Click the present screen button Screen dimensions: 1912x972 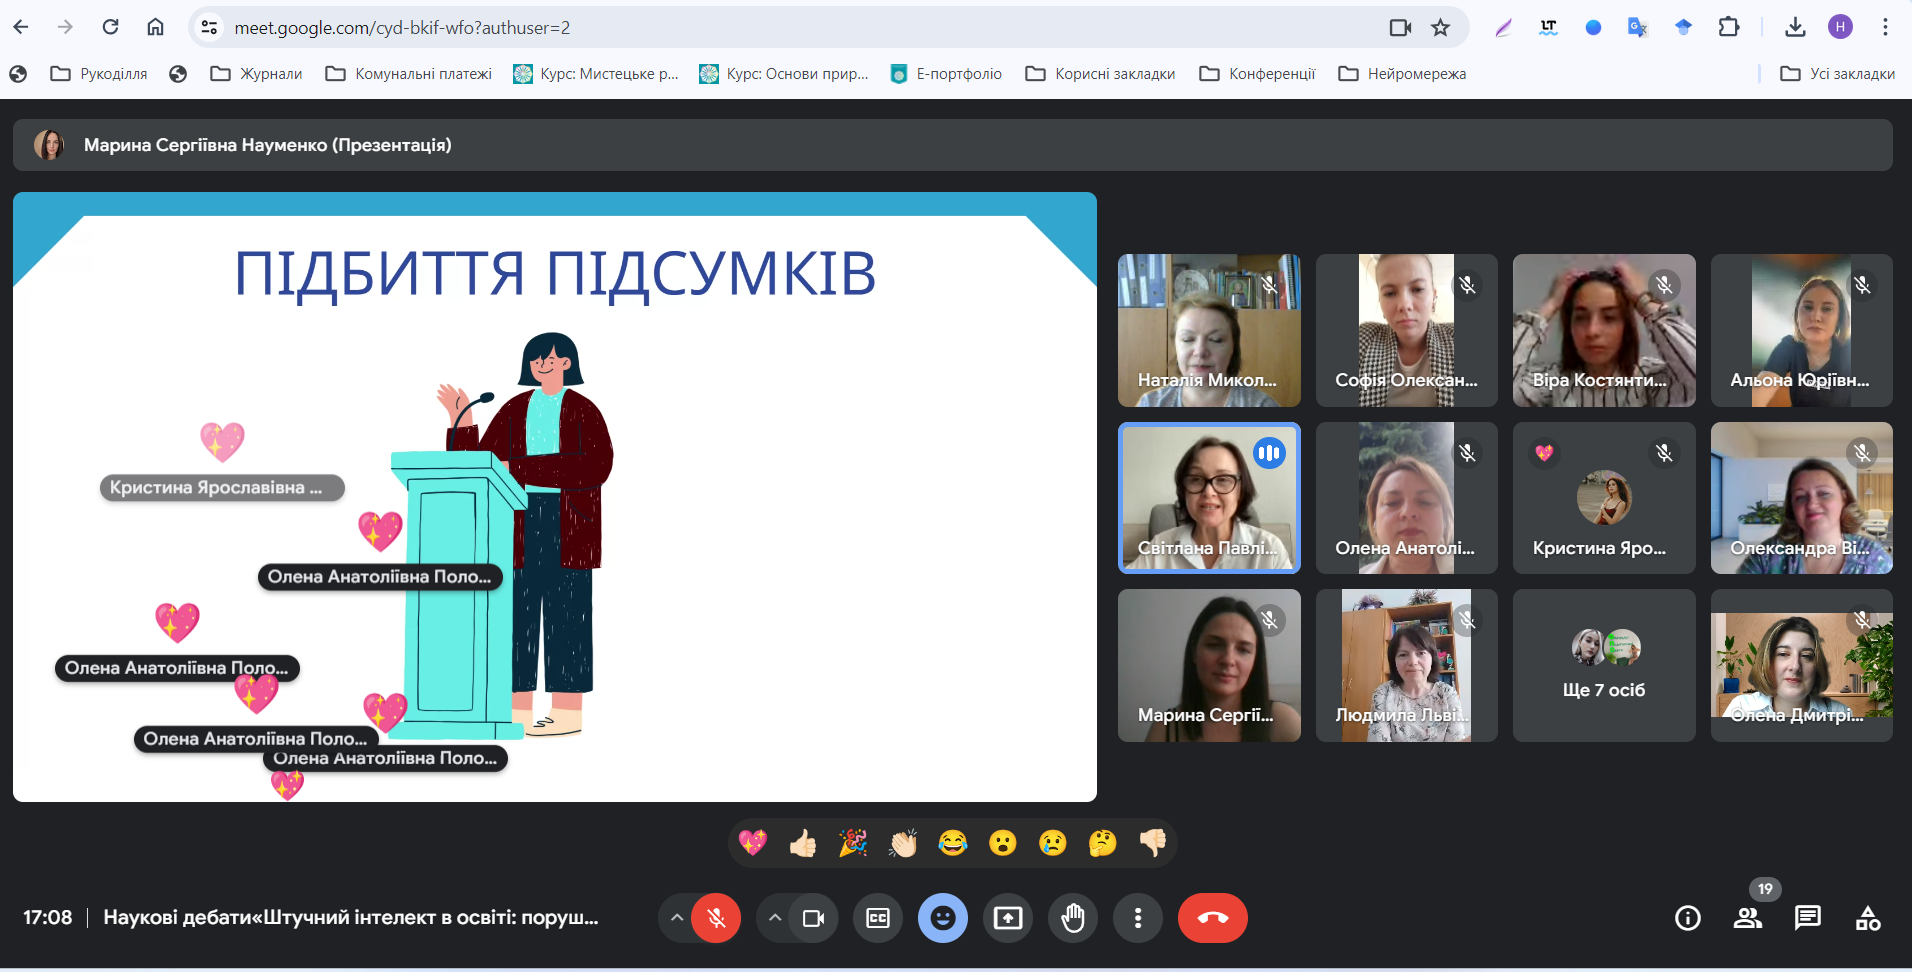click(x=1008, y=918)
